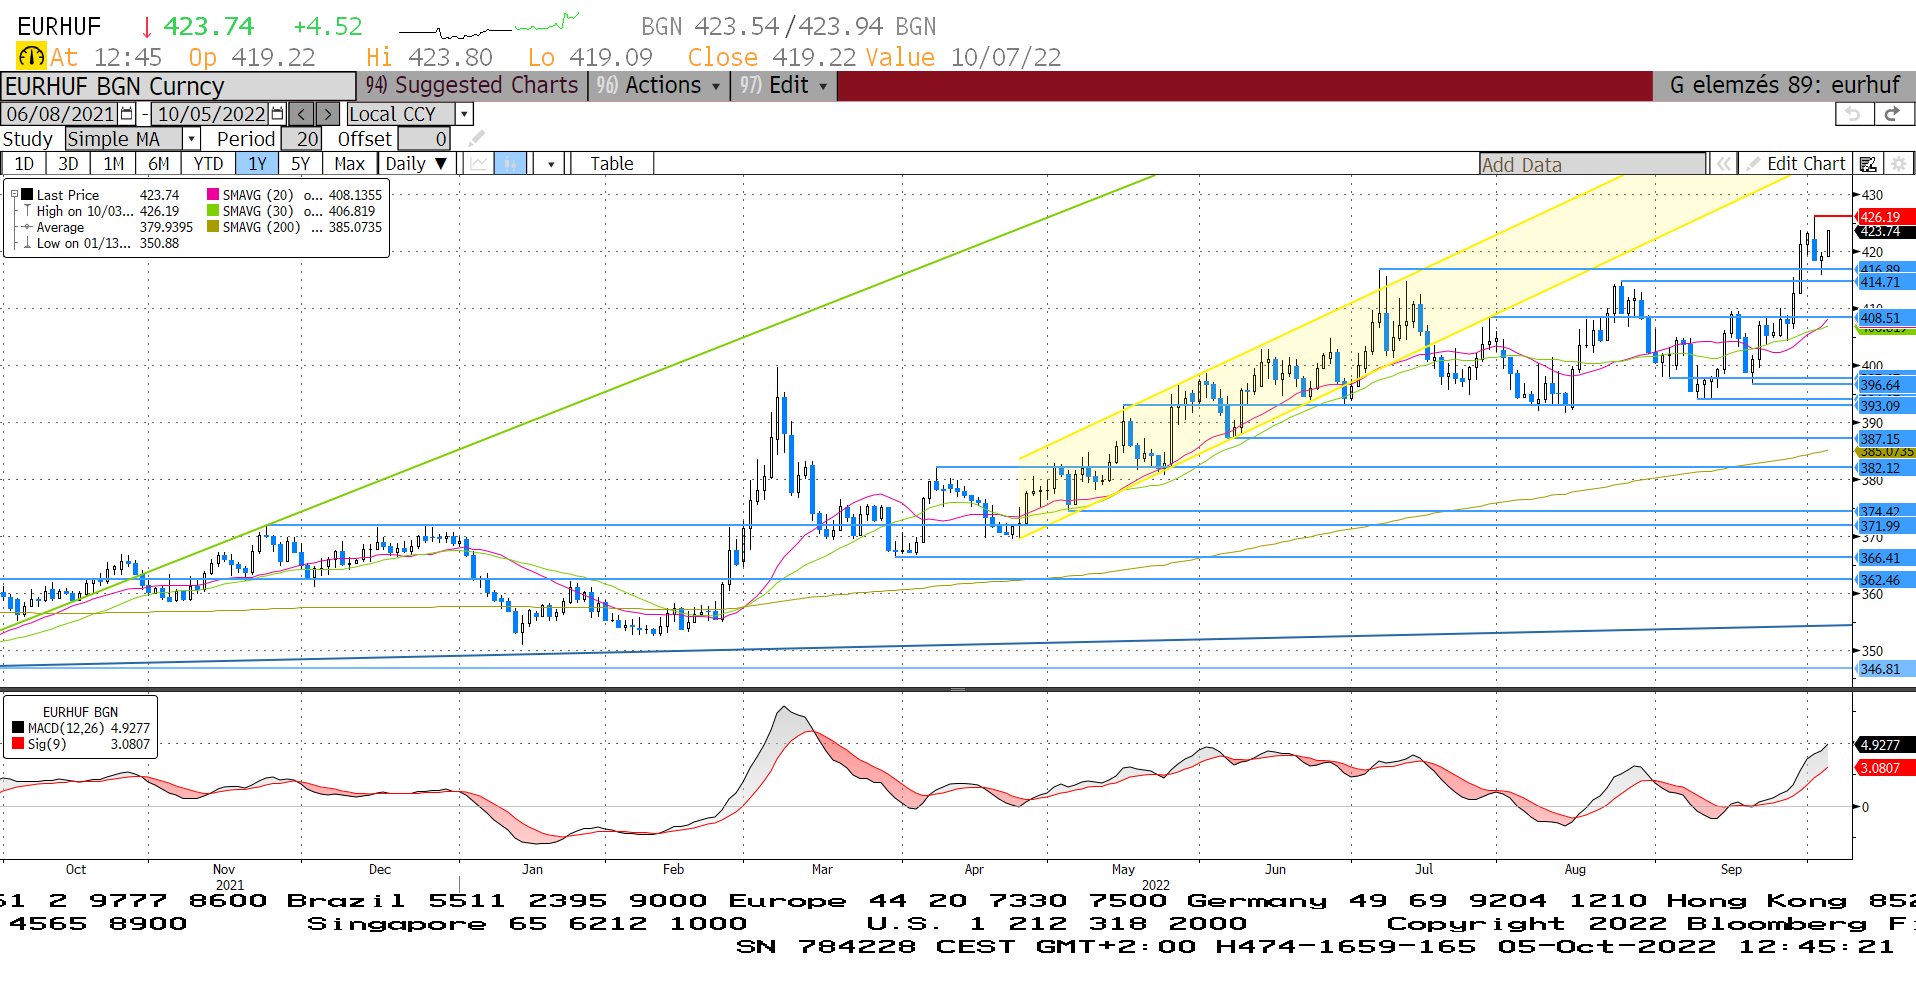Open the Local CCY currency dropdown
This screenshot has width=1916, height=1002.
[x=464, y=114]
